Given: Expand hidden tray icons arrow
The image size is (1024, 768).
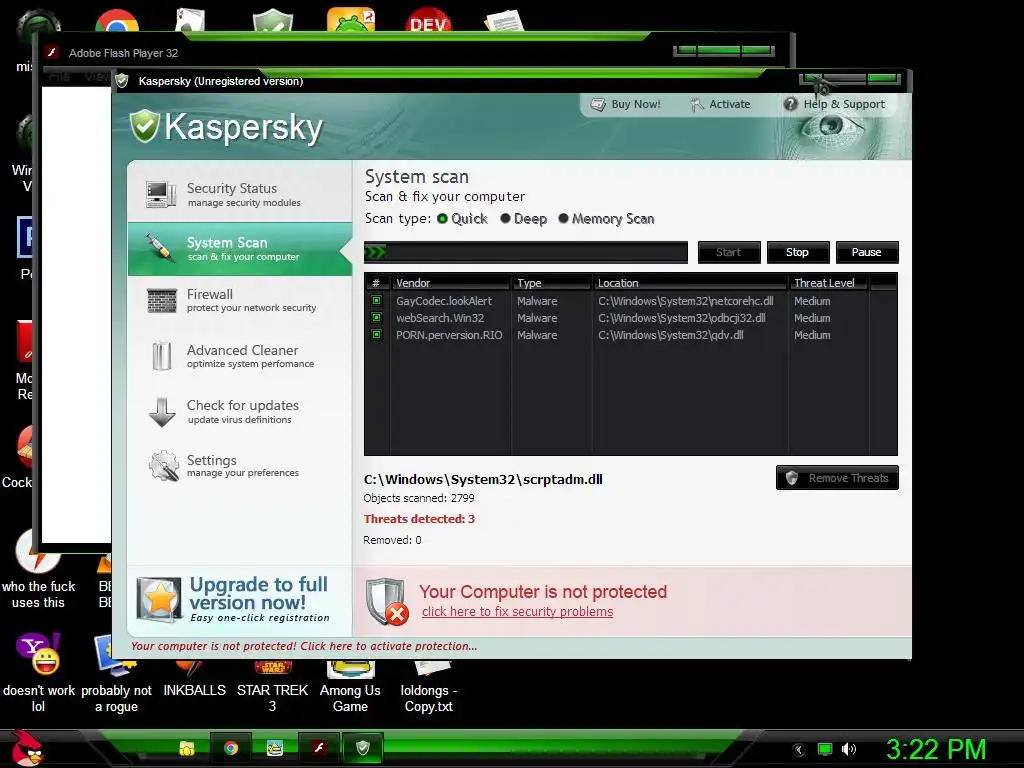Looking at the screenshot, I should click(799, 750).
